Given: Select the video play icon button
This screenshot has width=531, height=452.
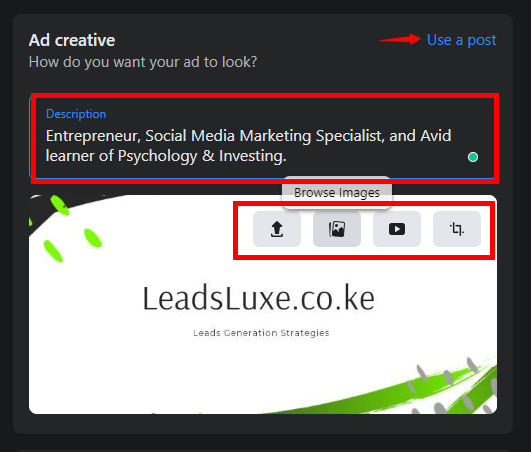Looking at the screenshot, I should [397, 229].
